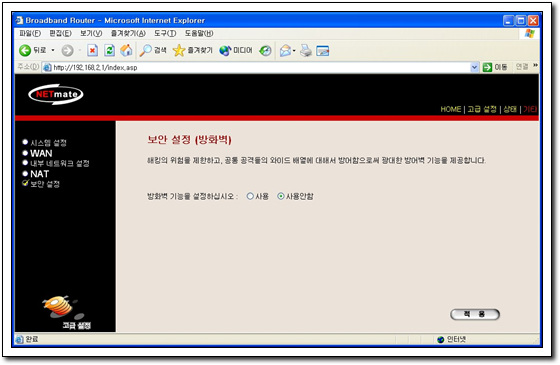Click the 적용 apply button
Viewport: 560px width, 365px height.
click(475, 314)
